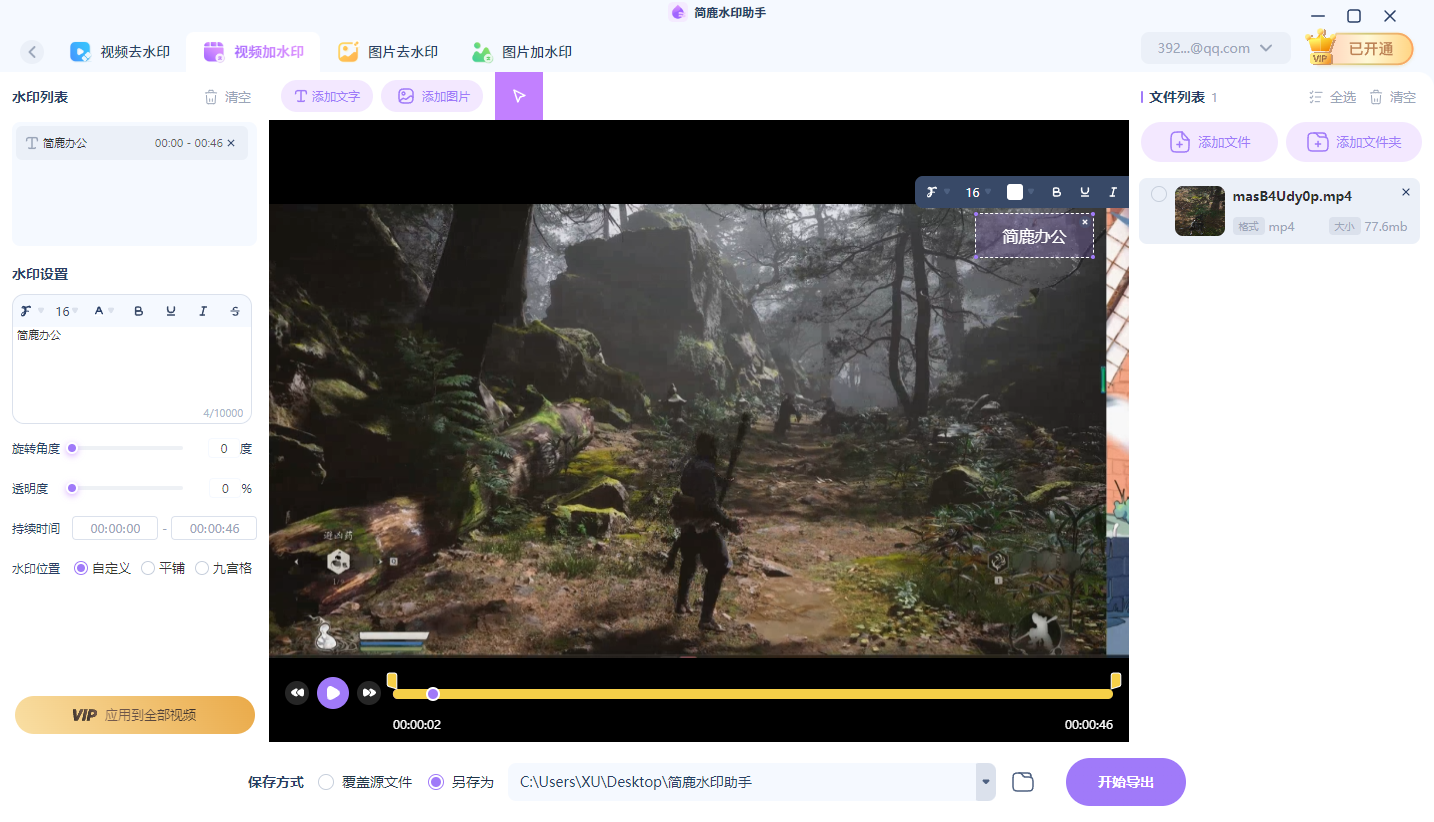Toggle italic in floating text toolbar
1434x822 pixels.
pyautogui.click(x=1112, y=192)
